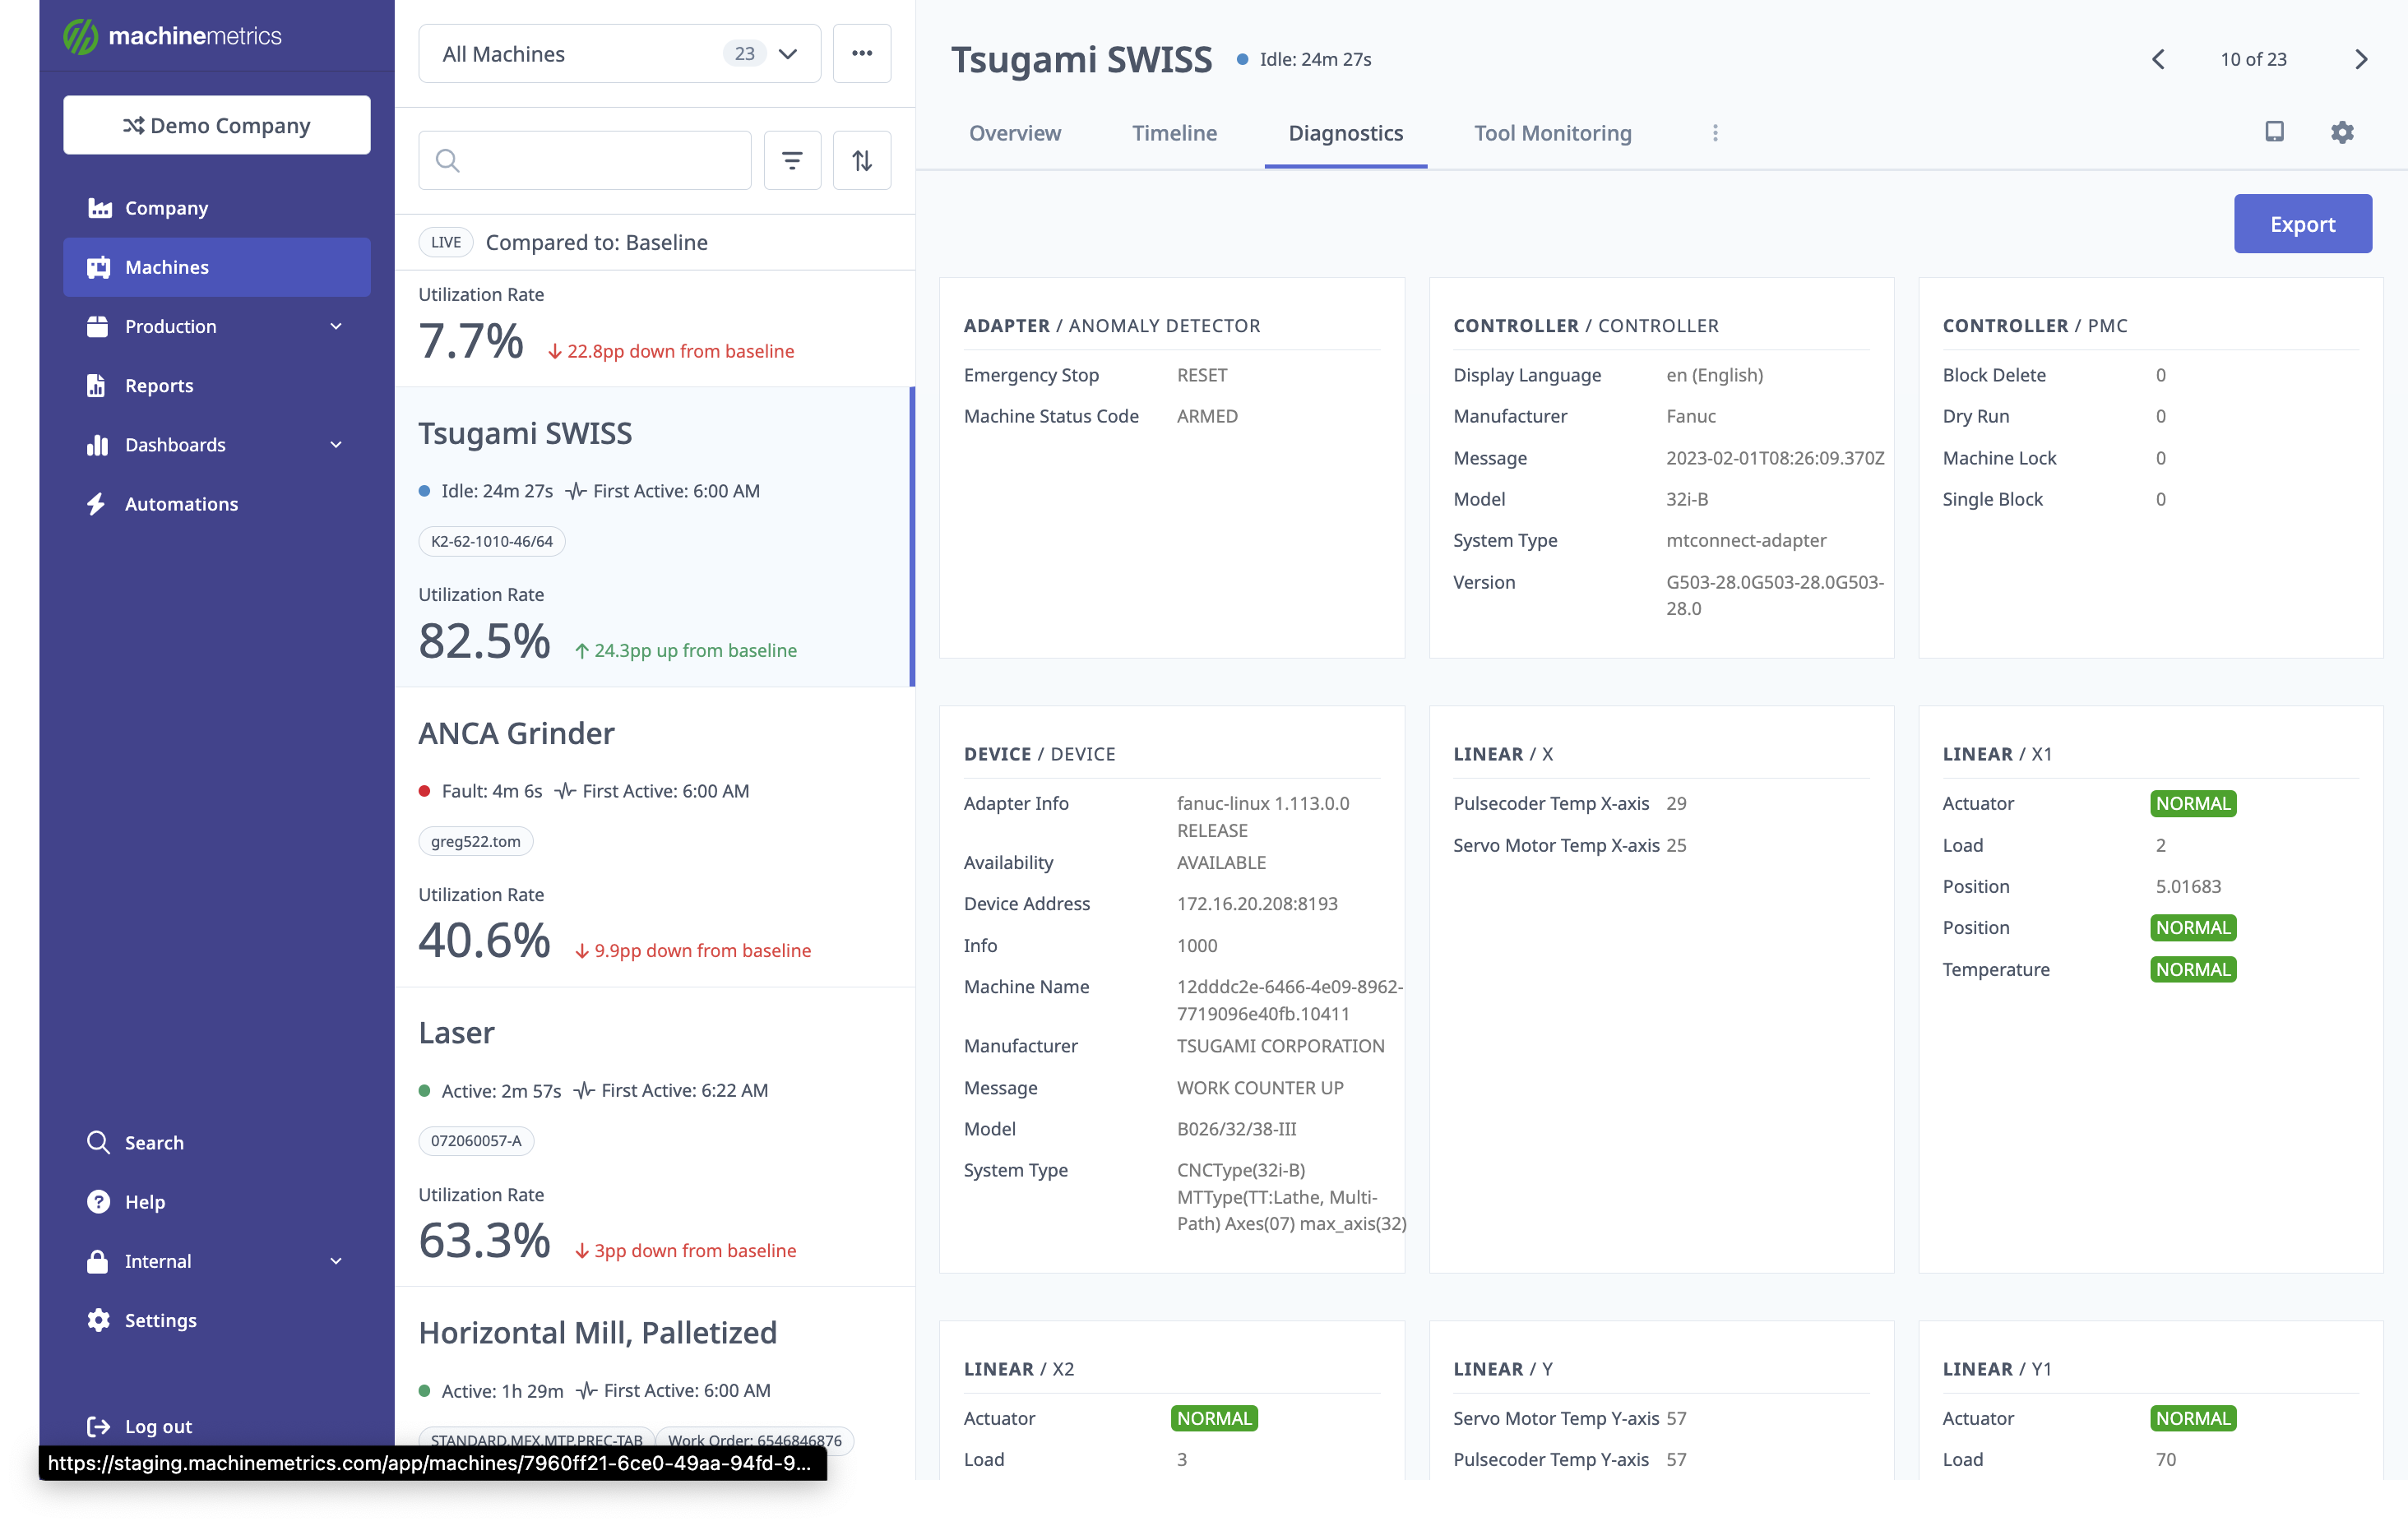Click the Y1 Actuator NORMAL badge
This screenshot has height=1526, width=2408.
coord(2193,1417)
